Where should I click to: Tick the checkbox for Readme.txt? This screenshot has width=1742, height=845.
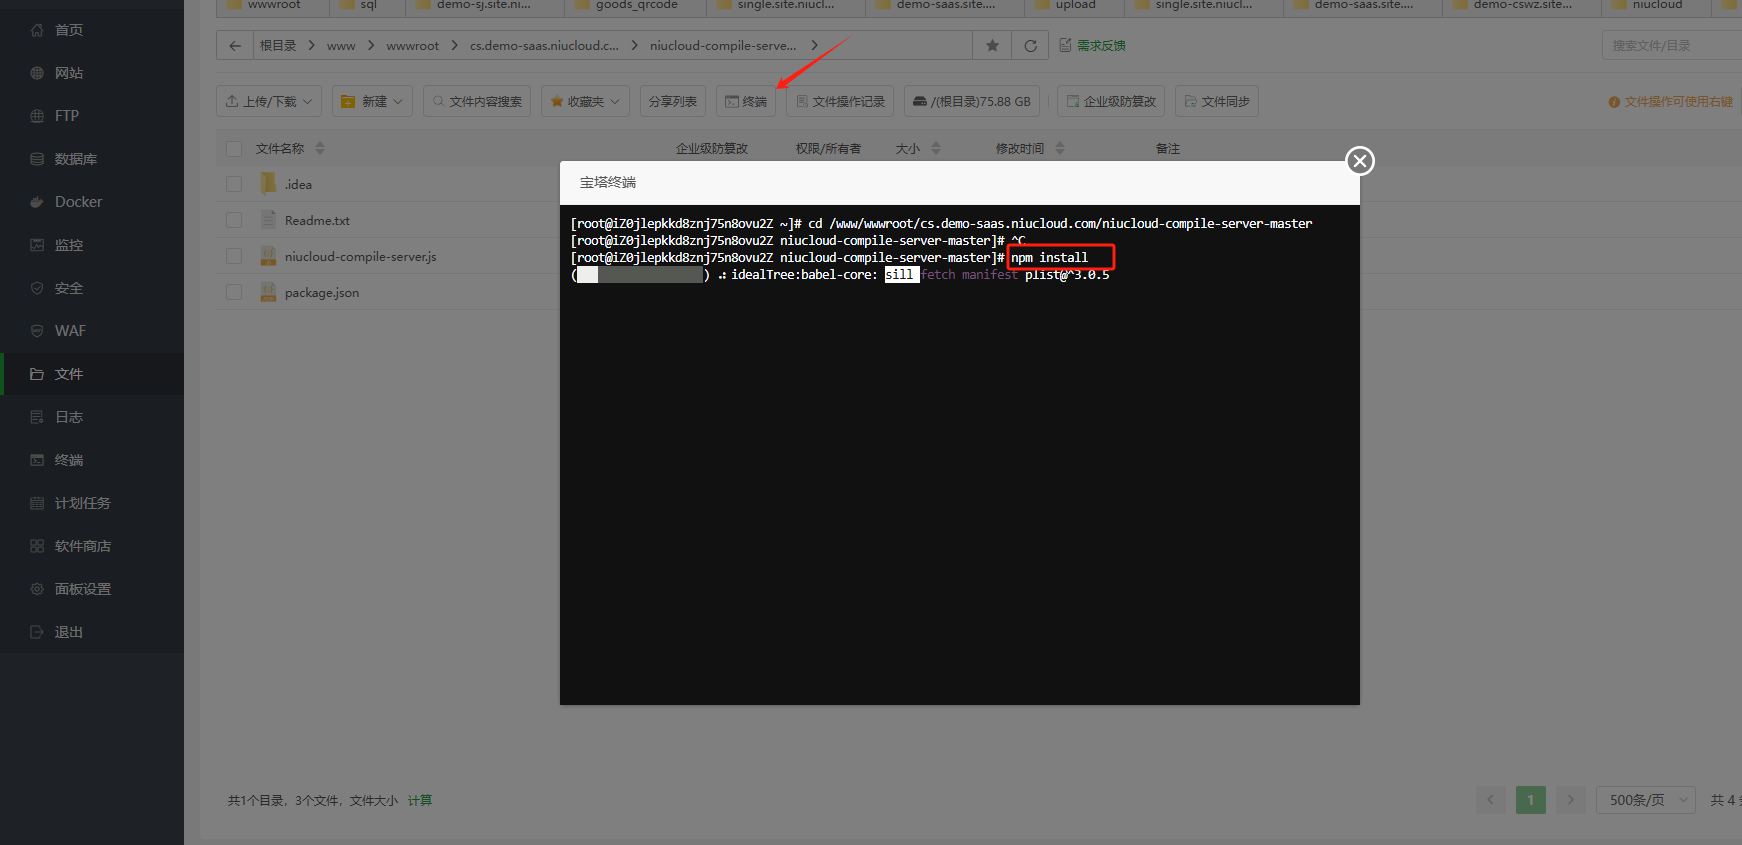pyautogui.click(x=234, y=220)
